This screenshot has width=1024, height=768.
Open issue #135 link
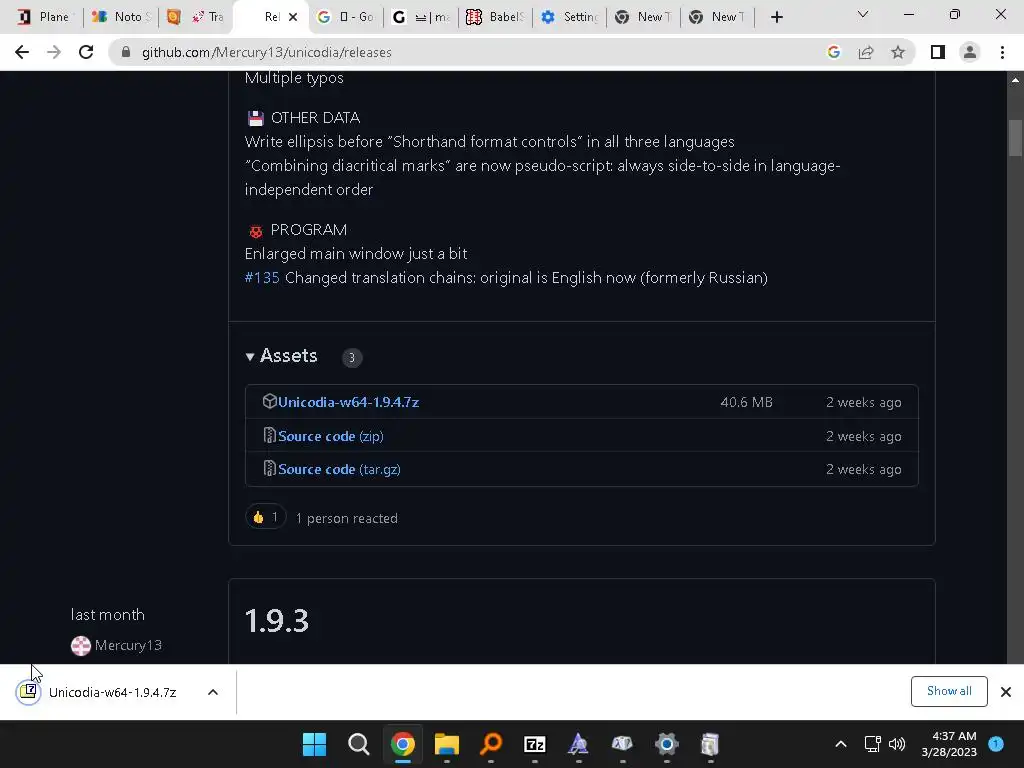tap(262, 278)
